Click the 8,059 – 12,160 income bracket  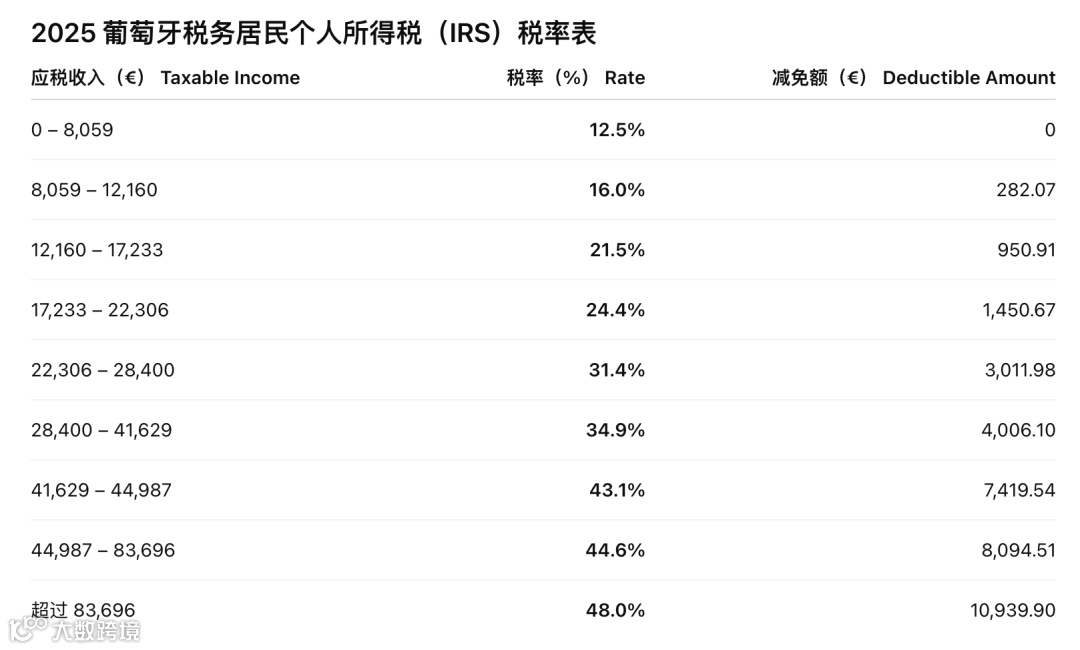[94, 190]
